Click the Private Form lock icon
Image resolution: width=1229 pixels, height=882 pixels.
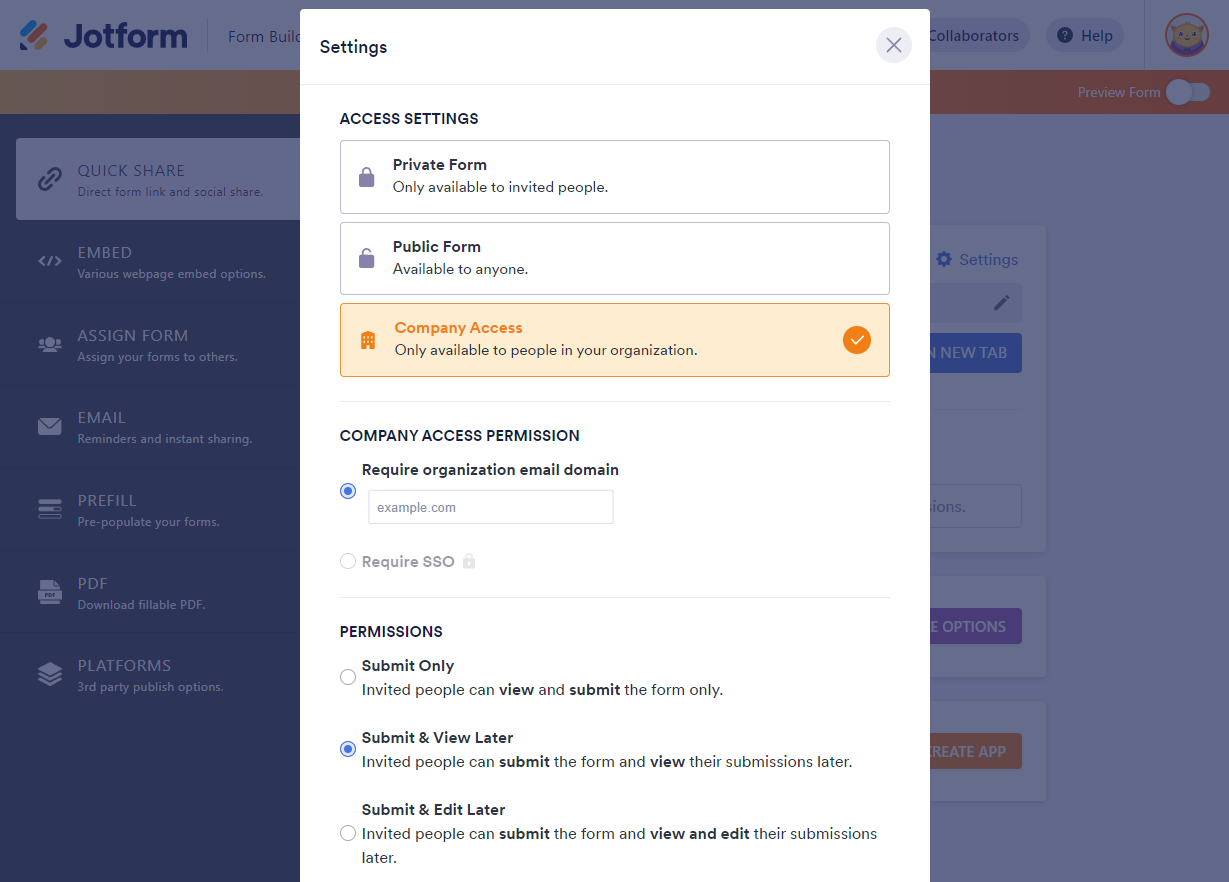point(367,177)
